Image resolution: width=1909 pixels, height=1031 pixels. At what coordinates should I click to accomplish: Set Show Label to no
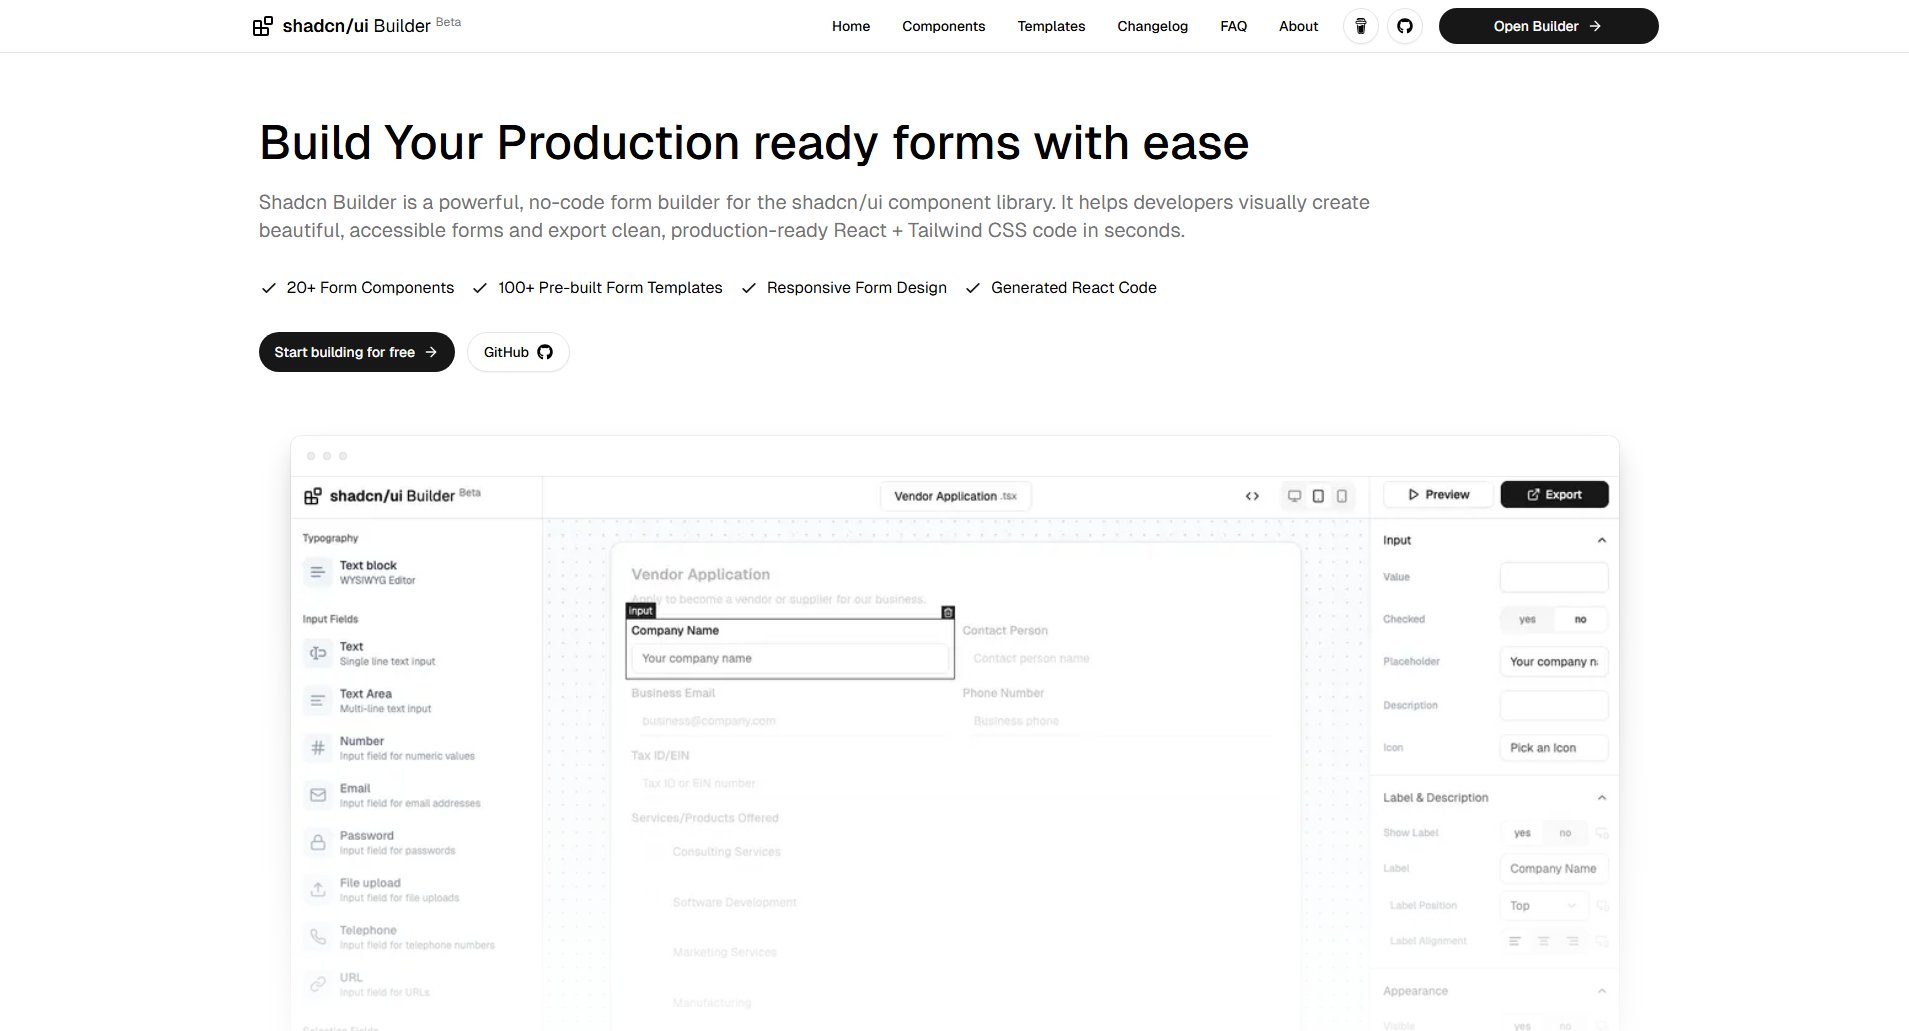pyautogui.click(x=1566, y=832)
